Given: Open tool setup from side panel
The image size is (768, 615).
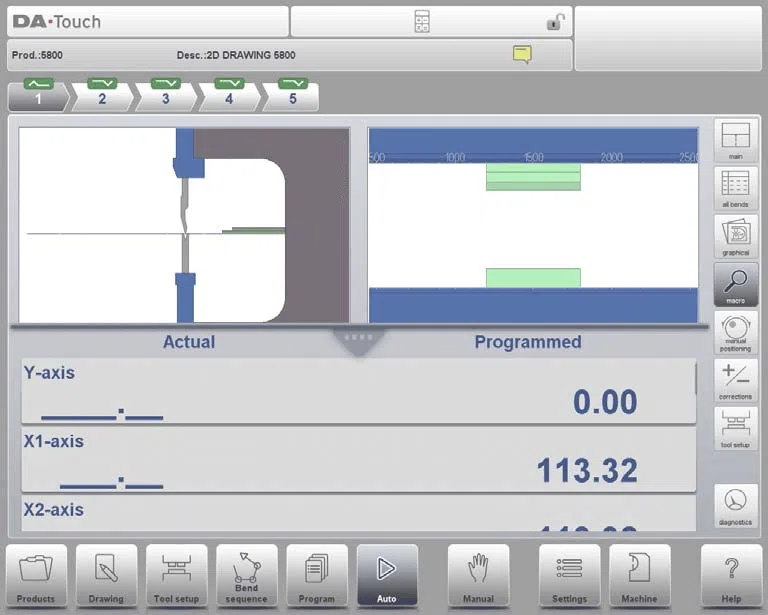Looking at the screenshot, I should [736, 428].
